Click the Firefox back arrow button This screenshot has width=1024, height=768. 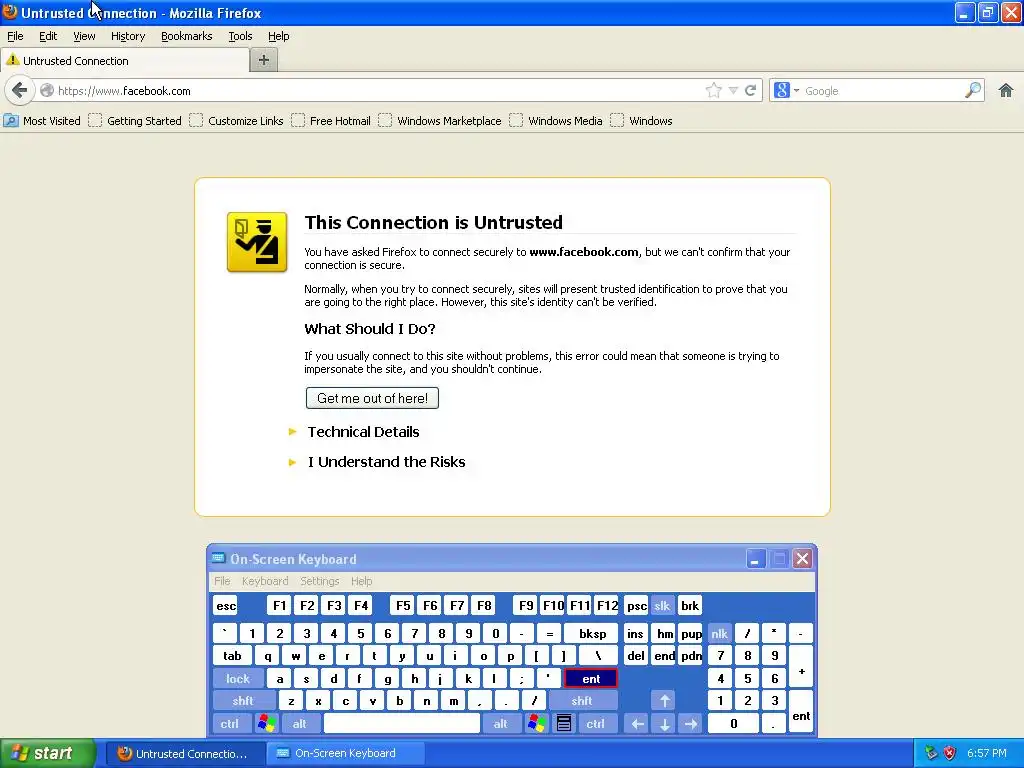(x=20, y=90)
